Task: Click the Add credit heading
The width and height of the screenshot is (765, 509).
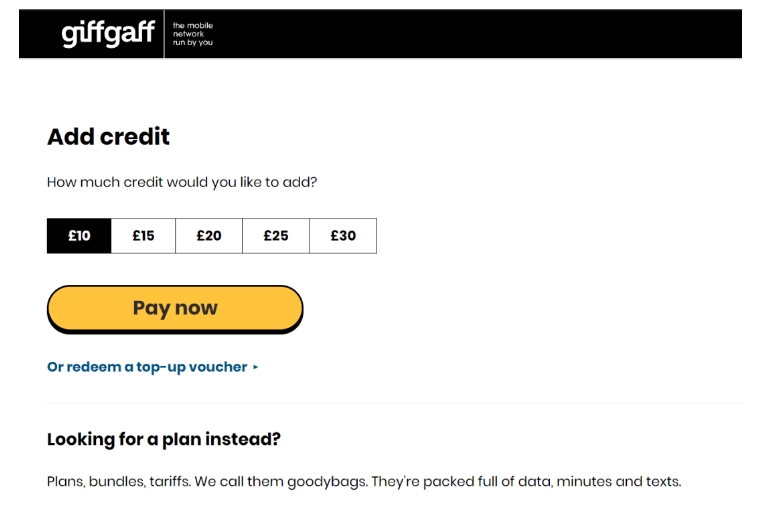Action: point(108,137)
